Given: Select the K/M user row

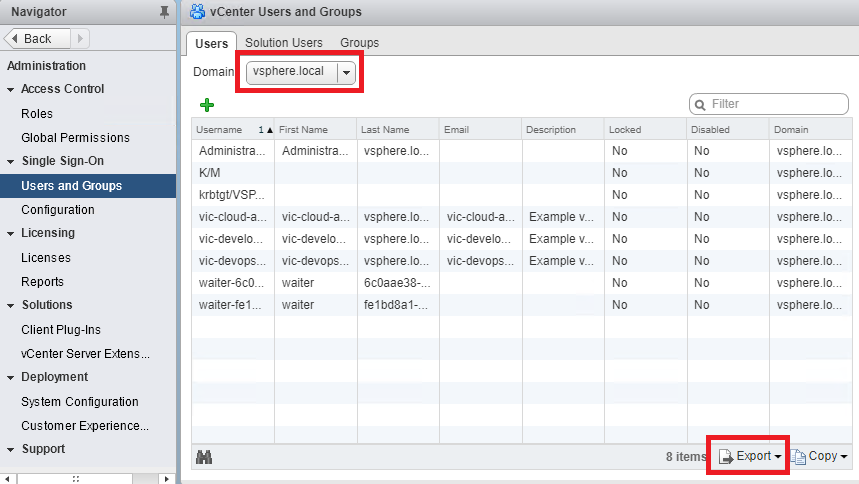Looking at the screenshot, I should pos(522,173).
